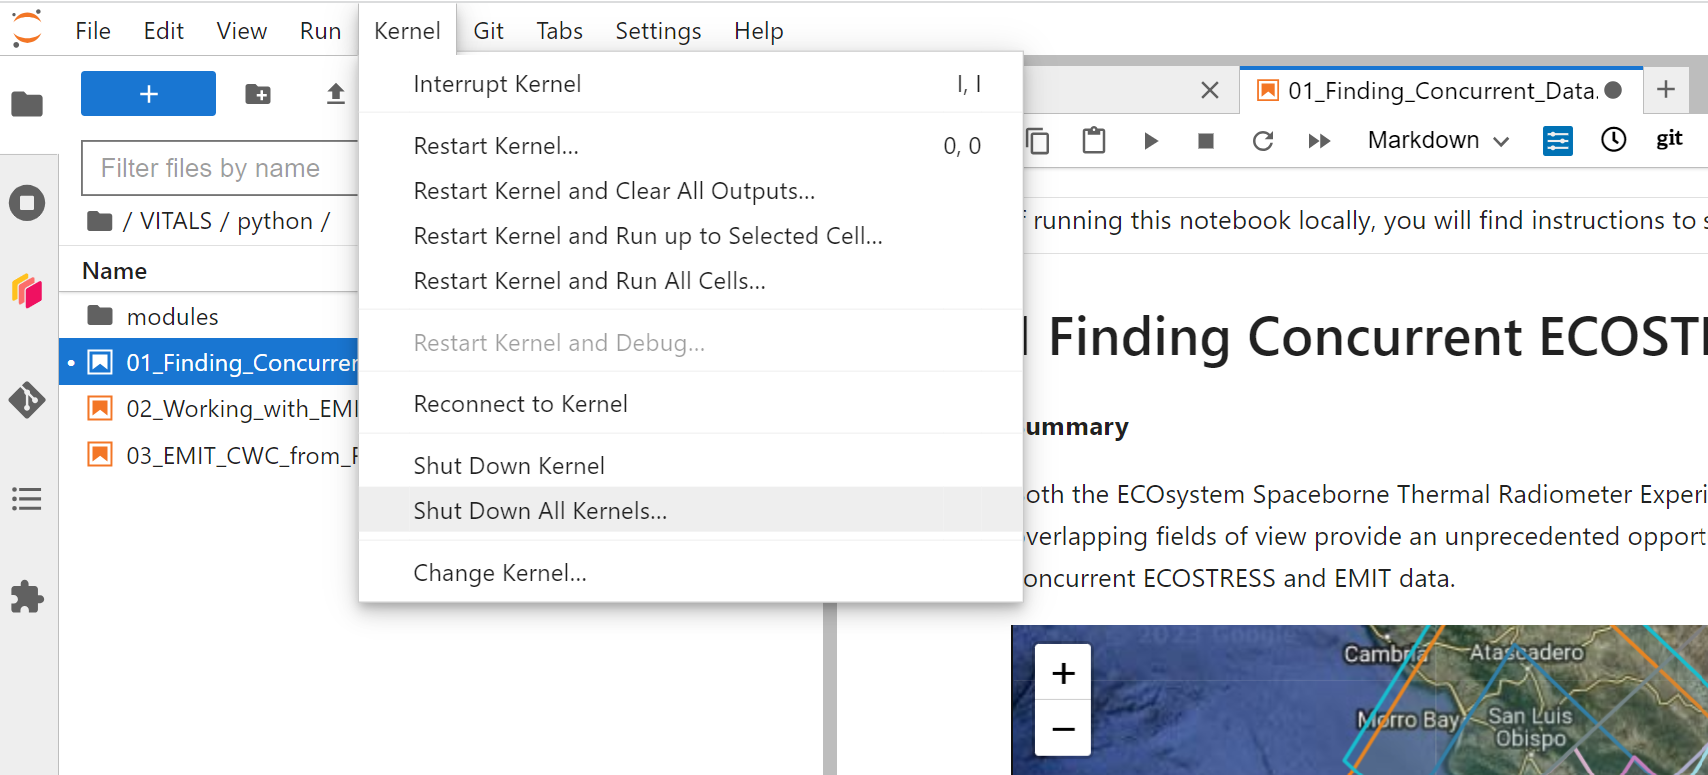Viewport: 1708px width, 775px height.
Task: Open the colorful hub sidebar icon
Action: (x=27, y=291)
